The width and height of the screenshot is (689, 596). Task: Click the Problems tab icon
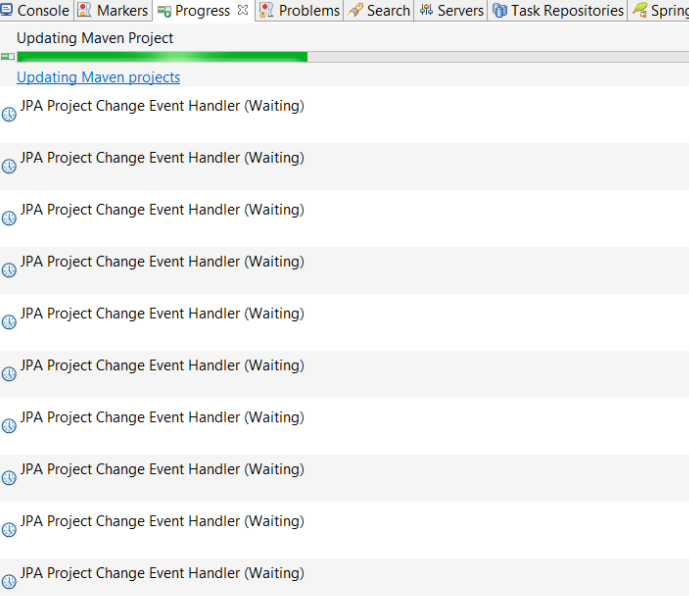pyautogui.click(x=266, y=10)
